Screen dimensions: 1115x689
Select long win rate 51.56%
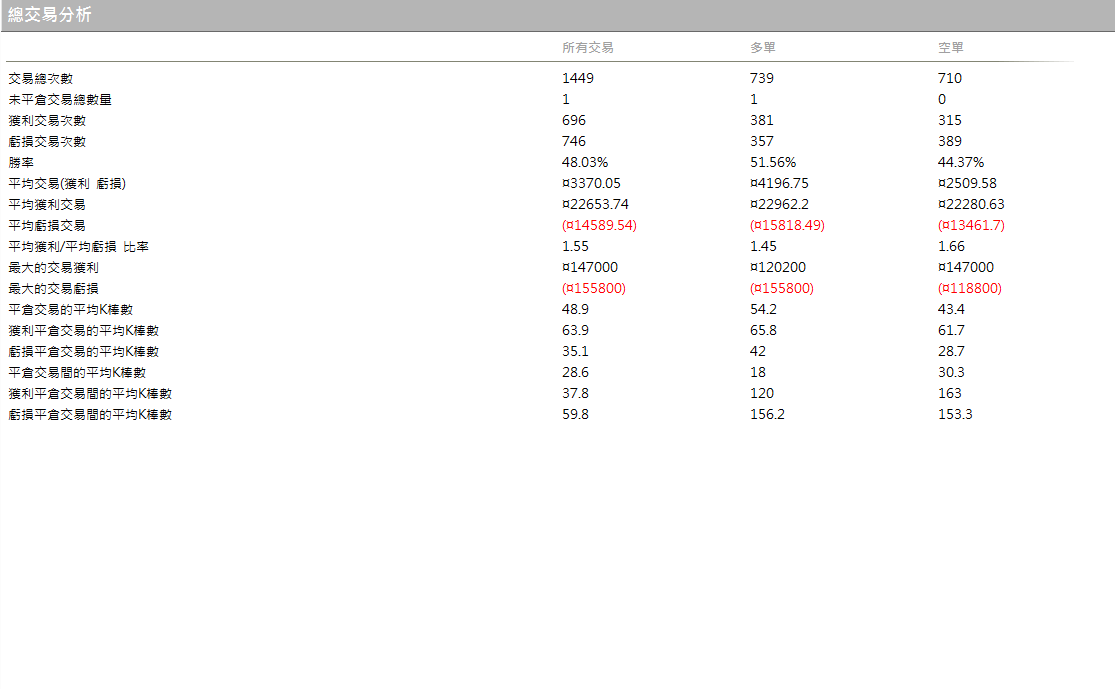click(x=773, y=162)
